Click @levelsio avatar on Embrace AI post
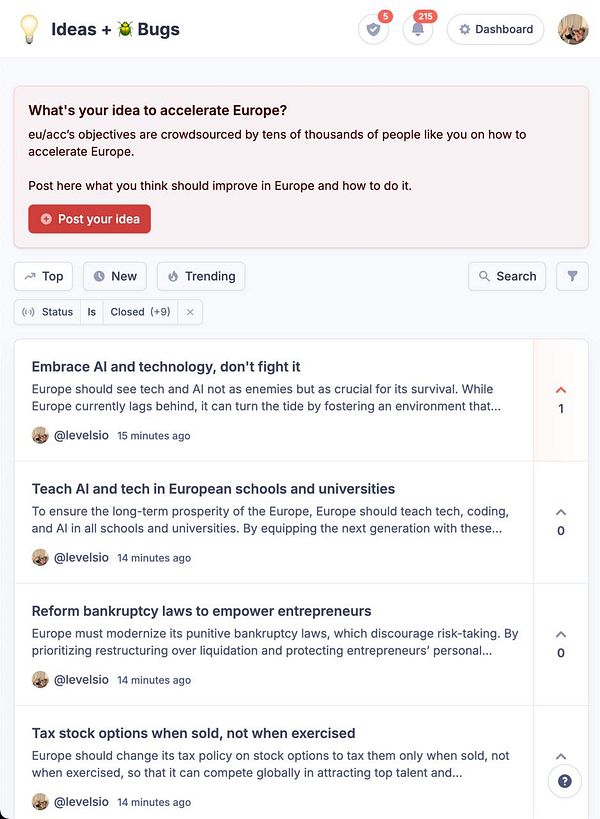This screenshot has height=819, width=600. 40,436
